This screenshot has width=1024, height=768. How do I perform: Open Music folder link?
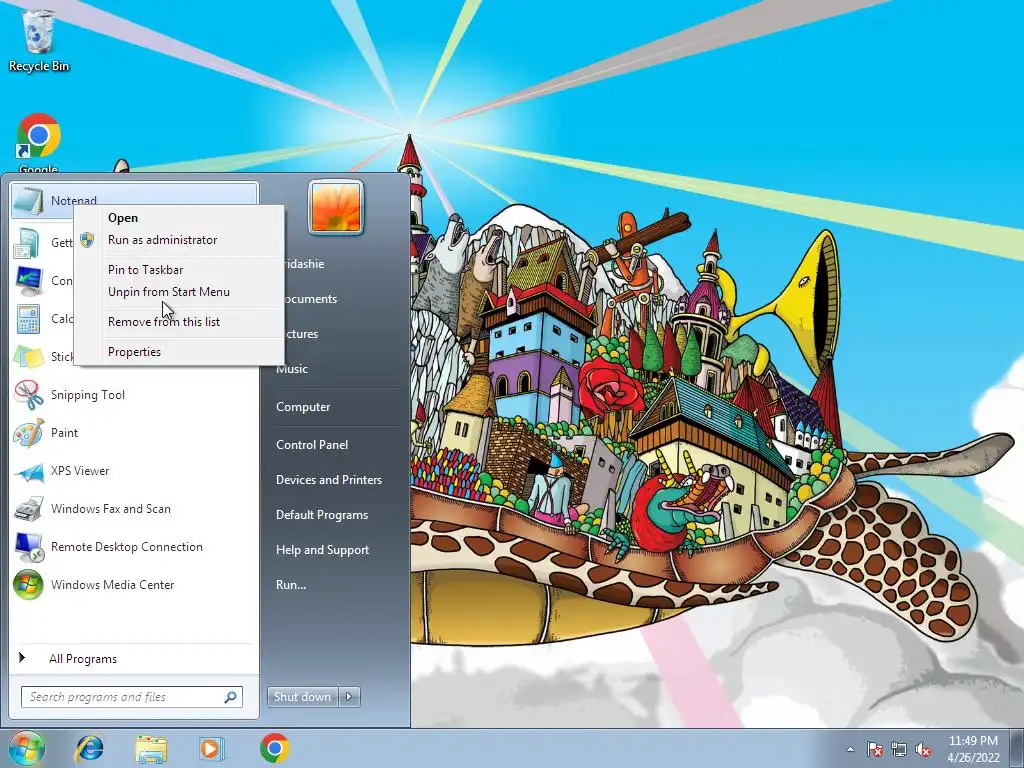(x=292, y=369)
